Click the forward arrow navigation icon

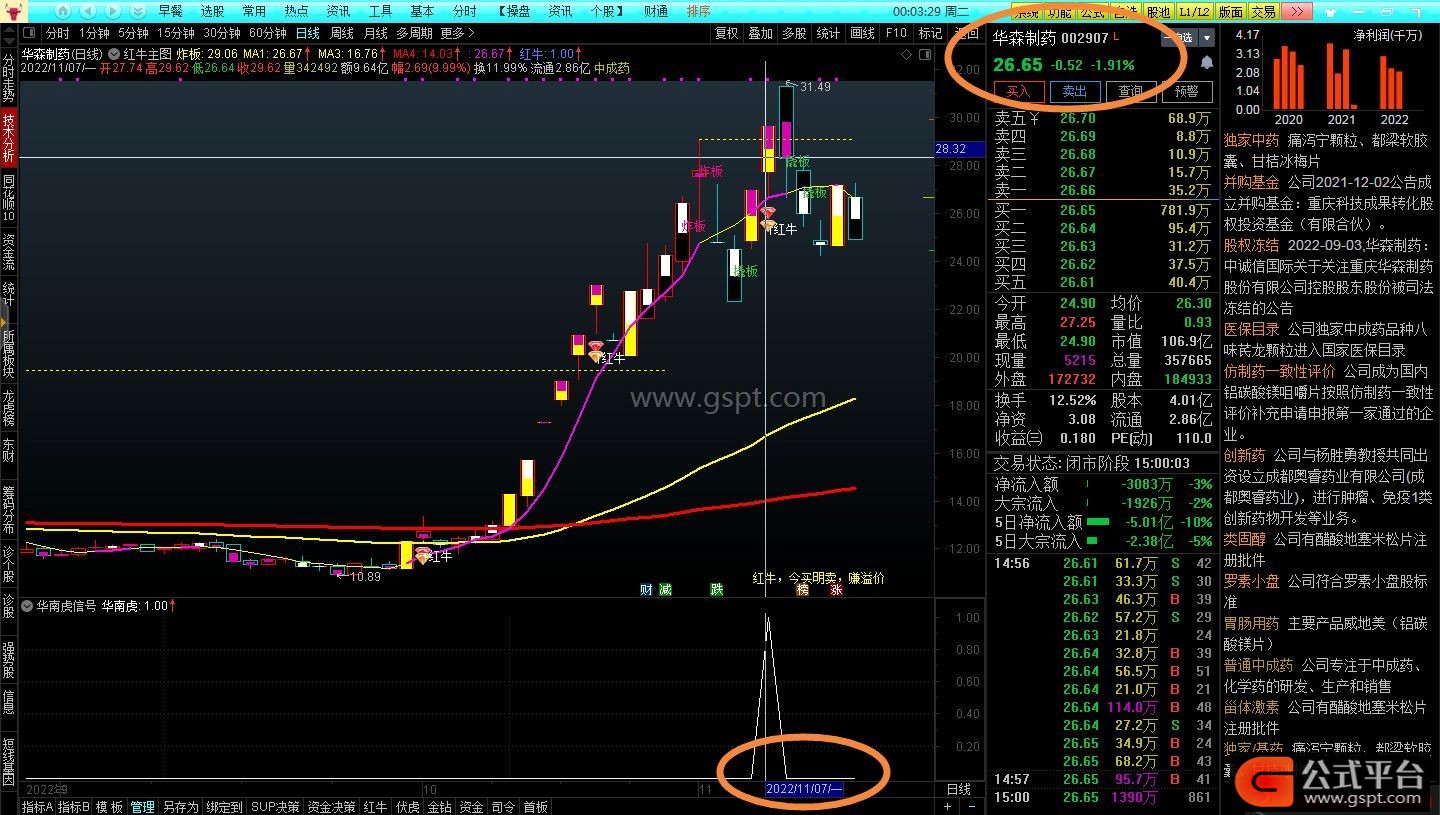(113, 11)
